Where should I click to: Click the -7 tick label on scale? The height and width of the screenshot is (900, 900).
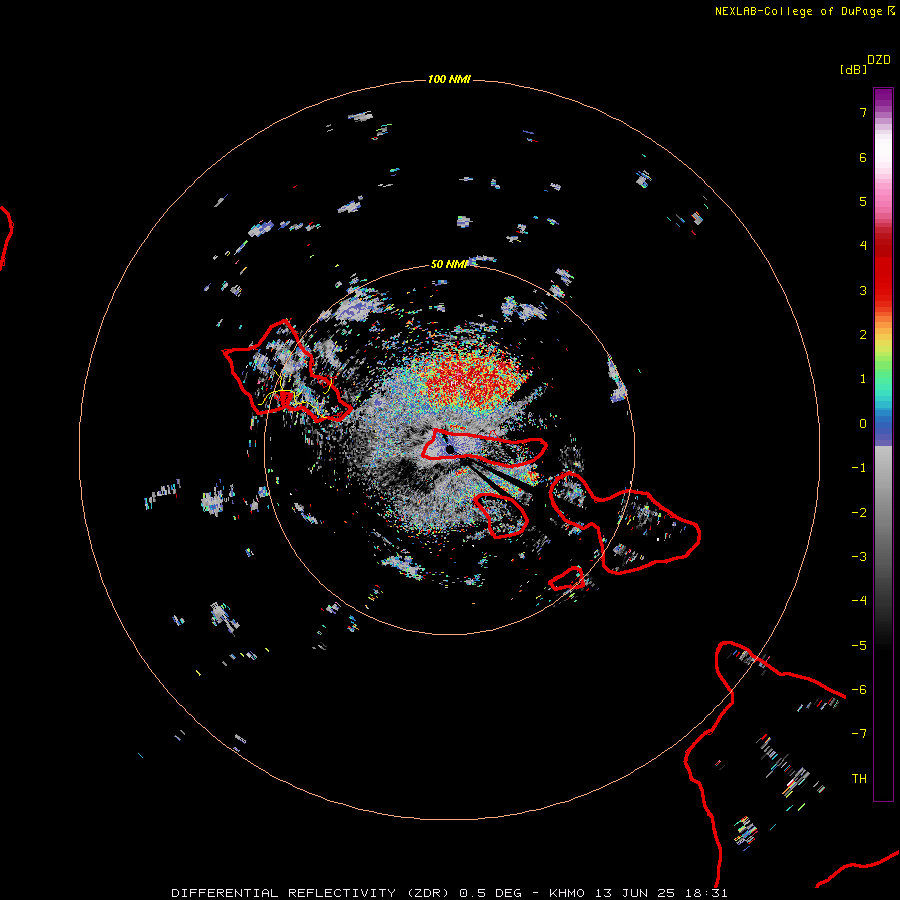[859, 734]
